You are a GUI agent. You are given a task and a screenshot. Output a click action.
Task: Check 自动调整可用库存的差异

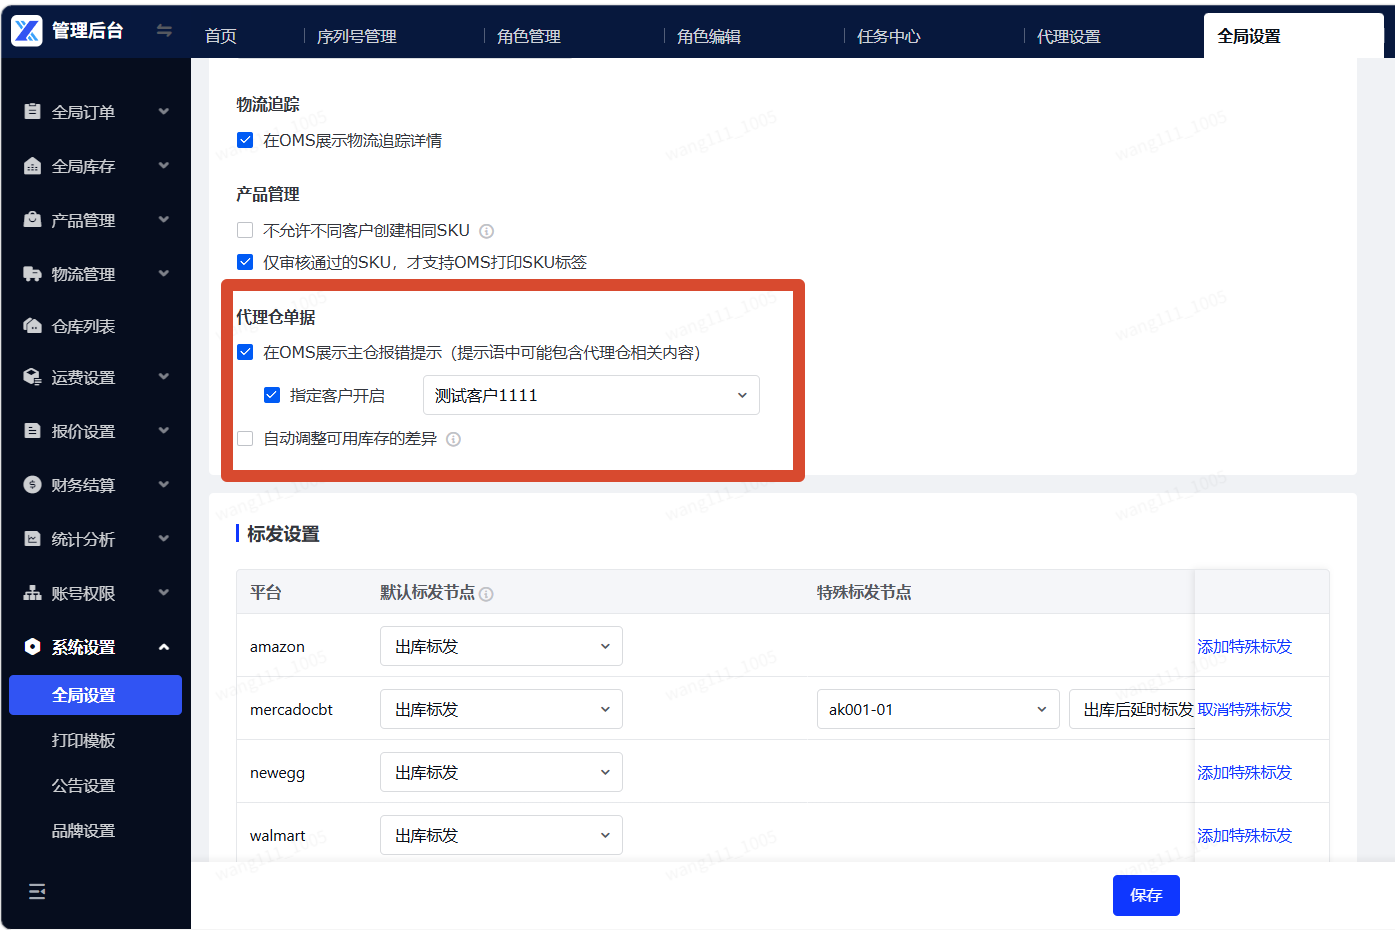pyautogui.click(x=245, y=438)
